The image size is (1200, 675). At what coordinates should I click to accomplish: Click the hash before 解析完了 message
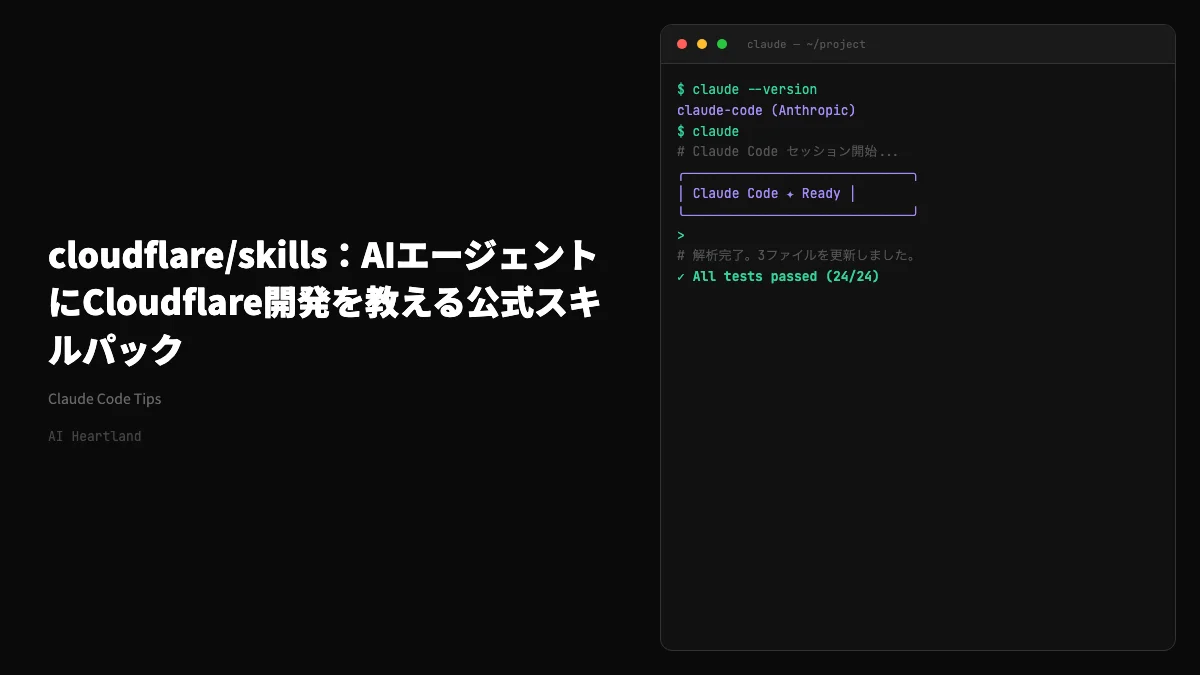(681, 255)
